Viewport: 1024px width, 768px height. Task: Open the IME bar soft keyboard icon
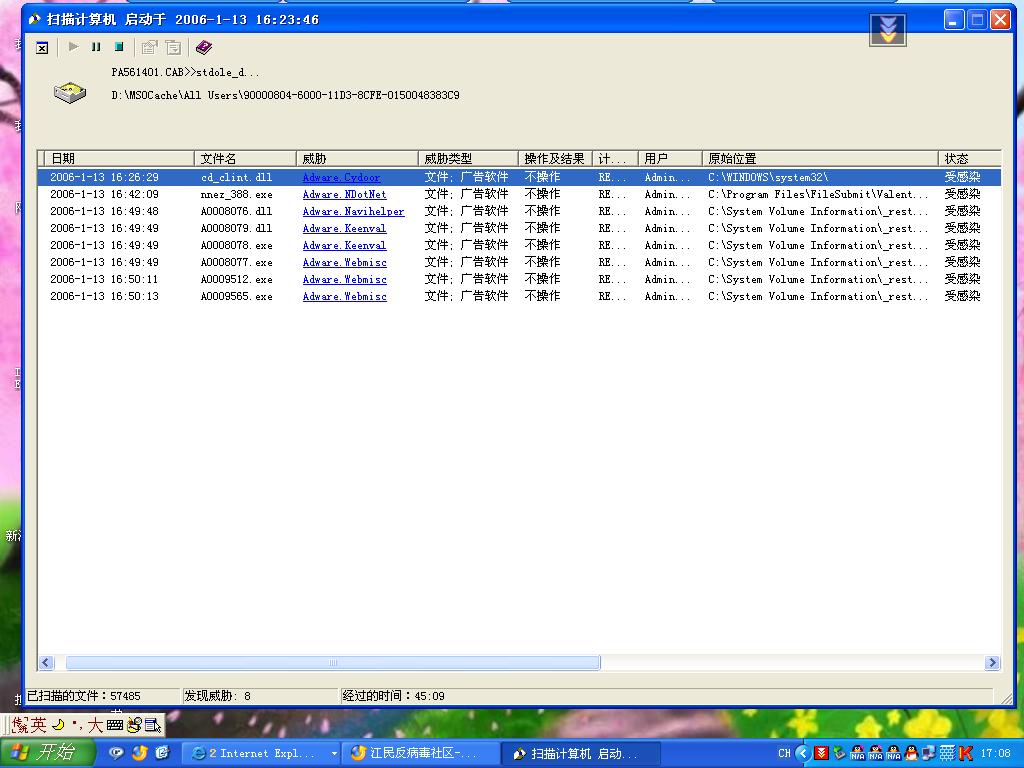(115, 725)
